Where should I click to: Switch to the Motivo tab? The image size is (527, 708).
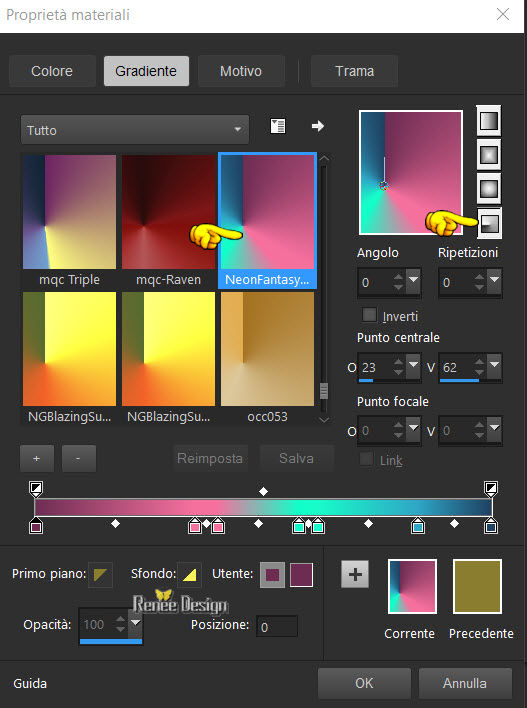point(241,71)
